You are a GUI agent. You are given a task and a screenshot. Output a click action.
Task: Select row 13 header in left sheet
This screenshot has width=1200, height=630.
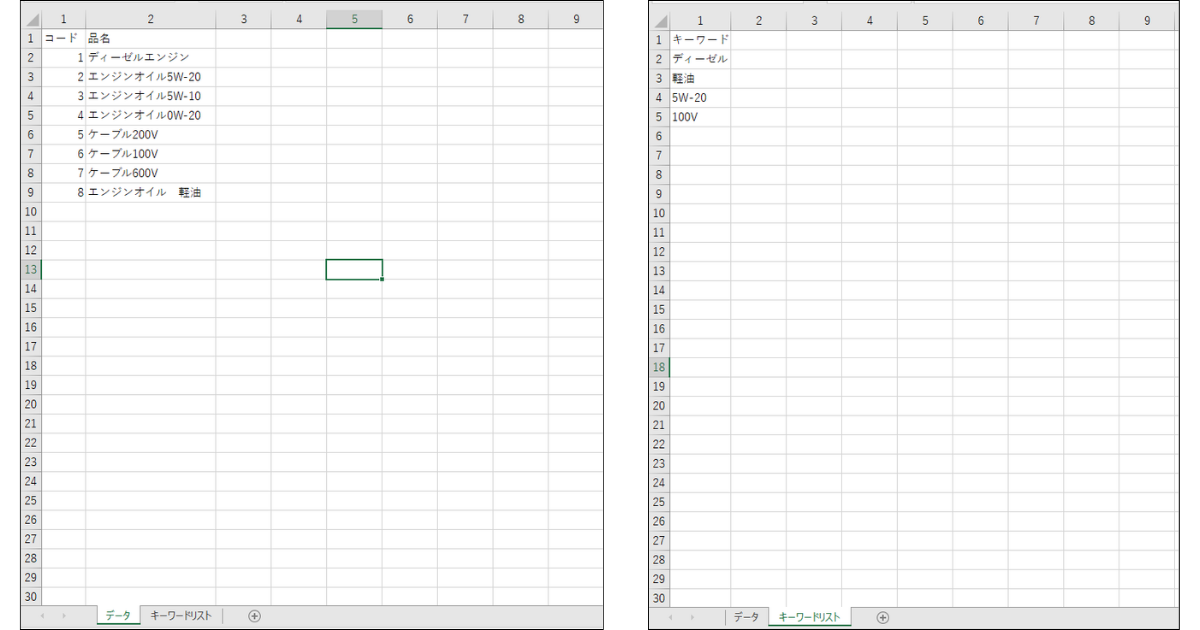[x=30, y=269]
